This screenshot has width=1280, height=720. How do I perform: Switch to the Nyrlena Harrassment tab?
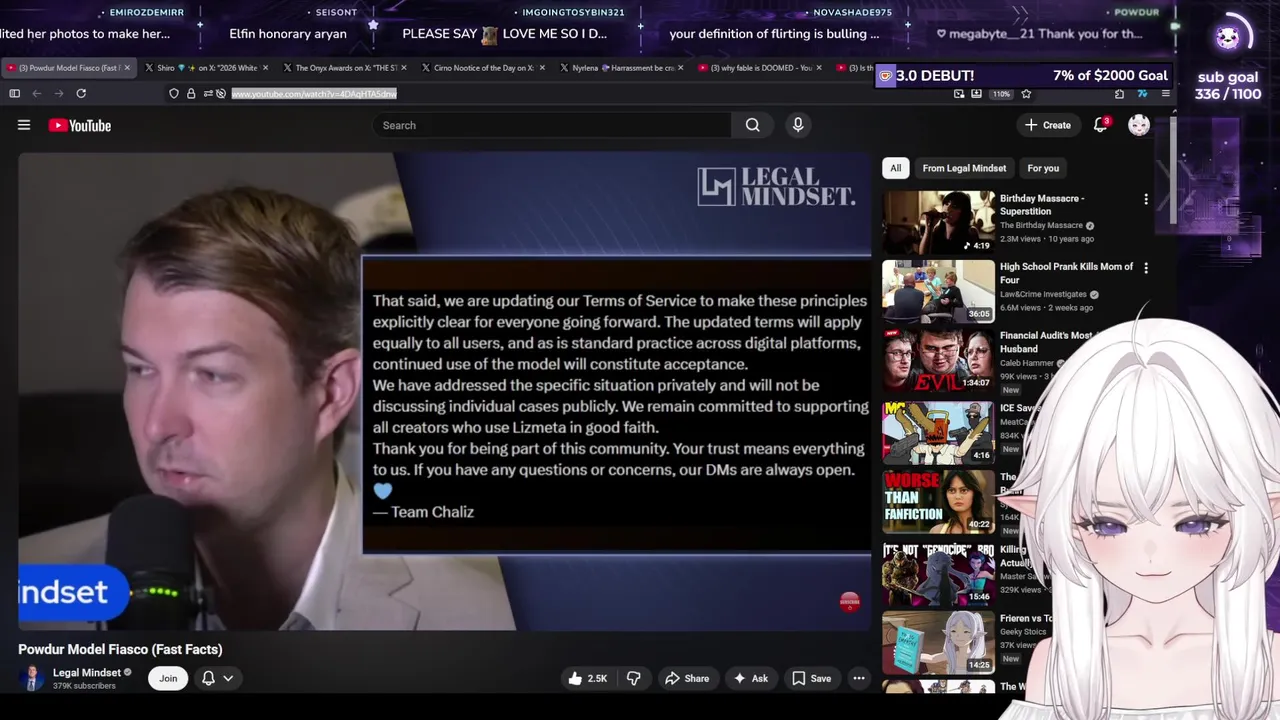click(x=622, y=68)
